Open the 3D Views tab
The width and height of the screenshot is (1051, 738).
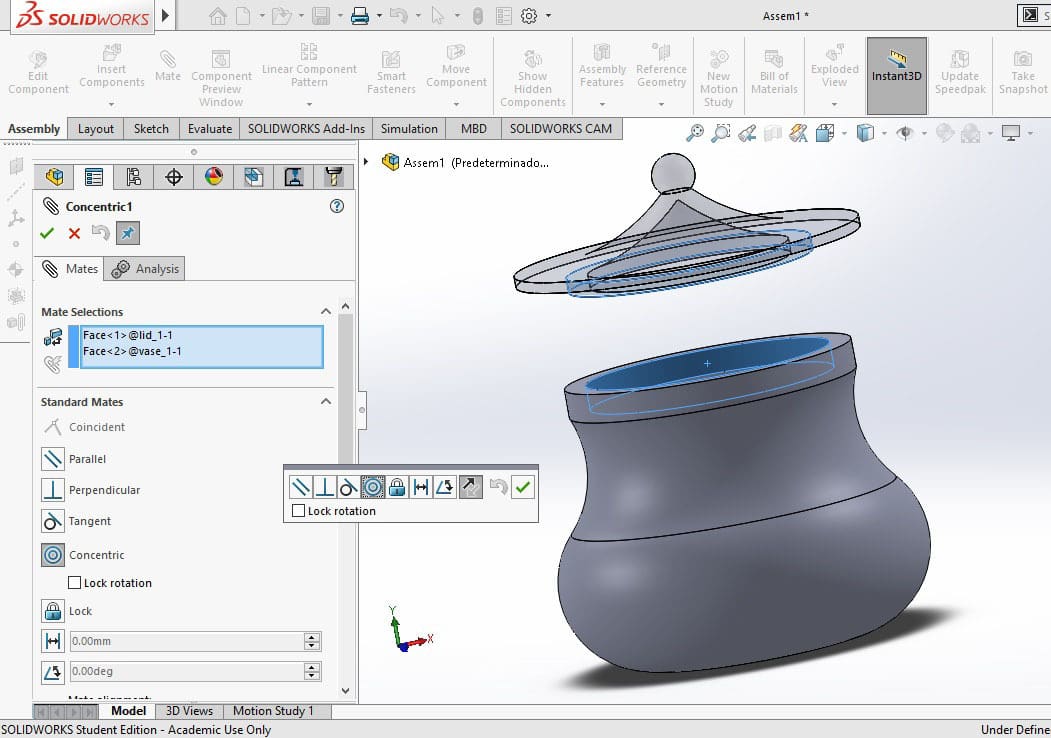(x=189, y=711)
